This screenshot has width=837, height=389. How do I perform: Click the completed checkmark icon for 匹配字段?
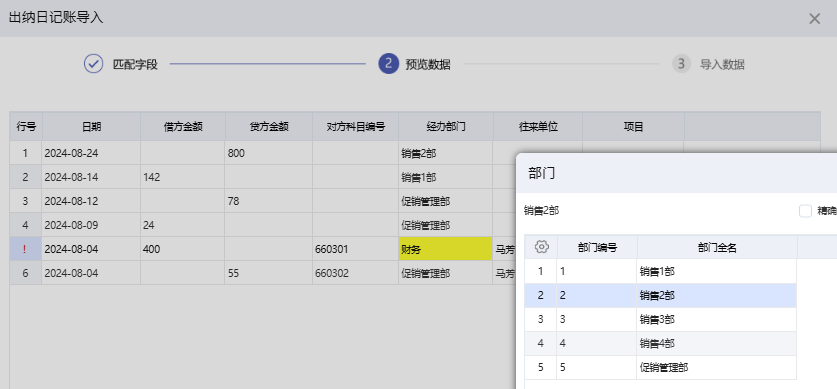pos(93,64)
